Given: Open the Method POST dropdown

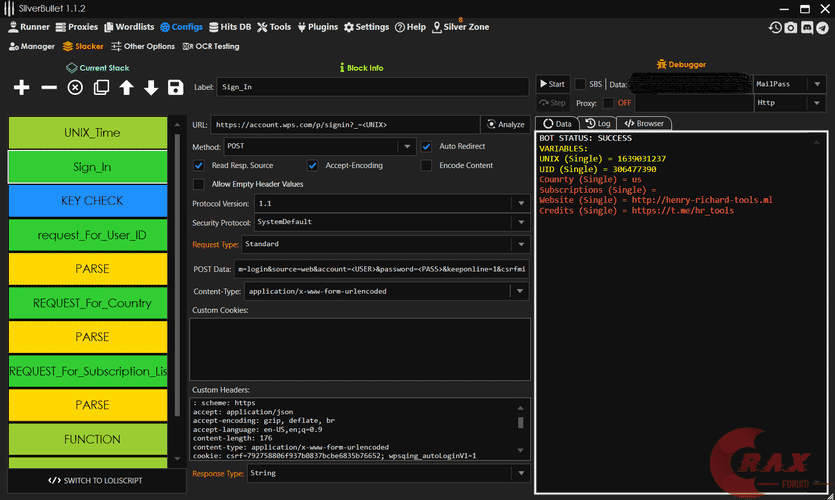Looking at the screenshot, I should pos(406,146).
